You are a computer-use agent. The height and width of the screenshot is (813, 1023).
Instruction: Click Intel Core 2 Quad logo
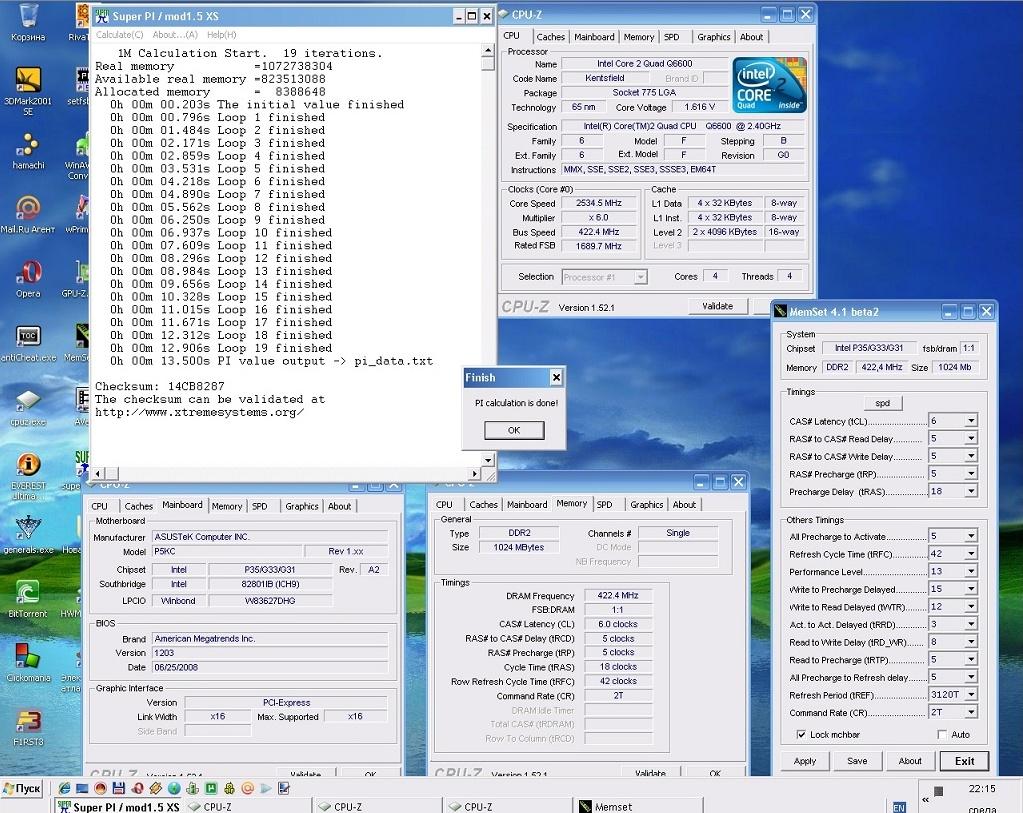pyautogui.click(x=769, y=85)
